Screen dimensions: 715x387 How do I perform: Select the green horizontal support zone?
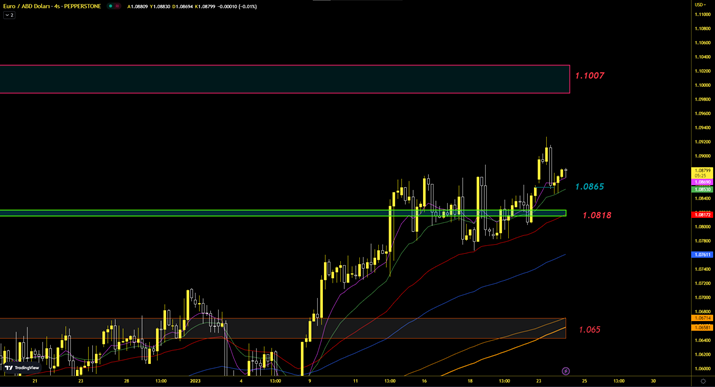pos(283,213)
